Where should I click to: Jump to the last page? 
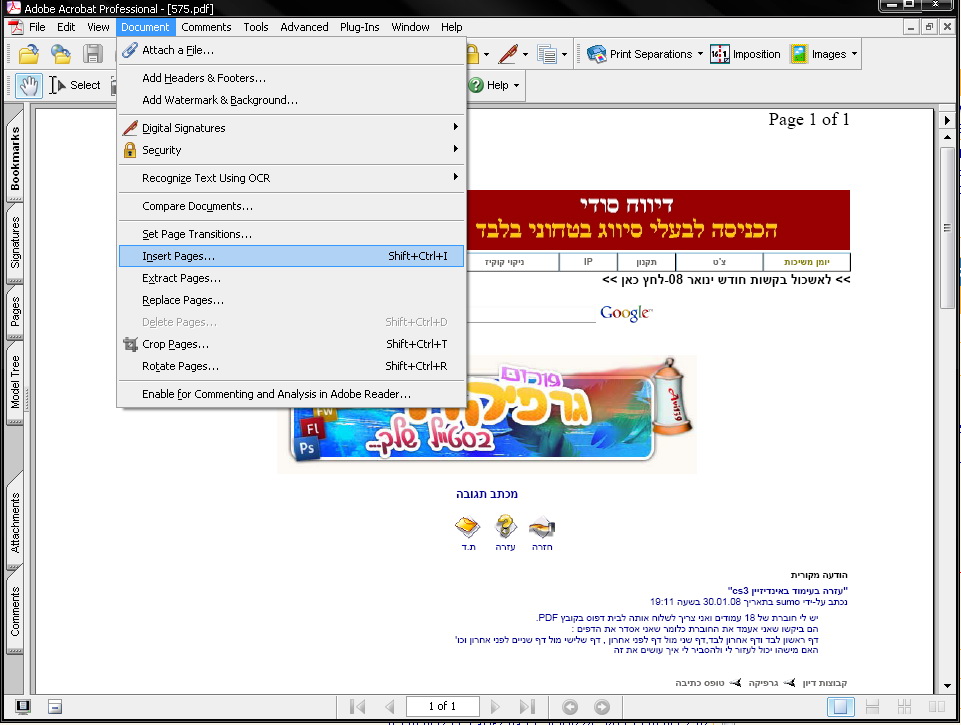coord(527,706)
